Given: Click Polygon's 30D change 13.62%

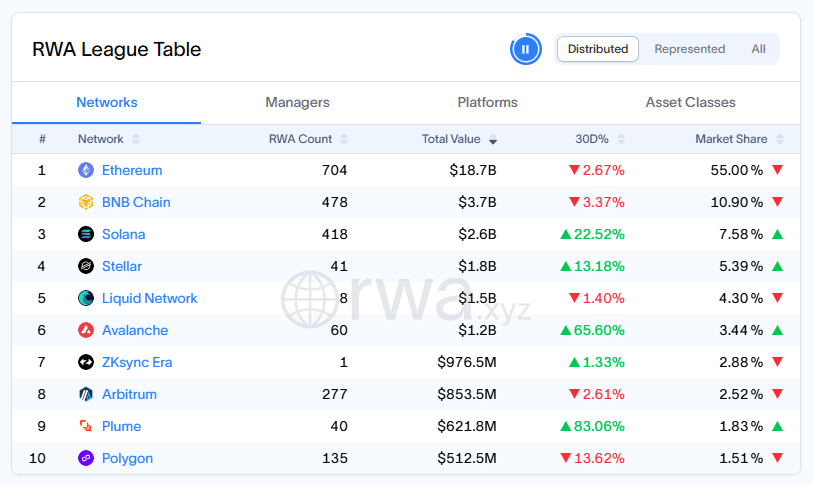Looking at the screenshot, I should [x=593, y=458].
